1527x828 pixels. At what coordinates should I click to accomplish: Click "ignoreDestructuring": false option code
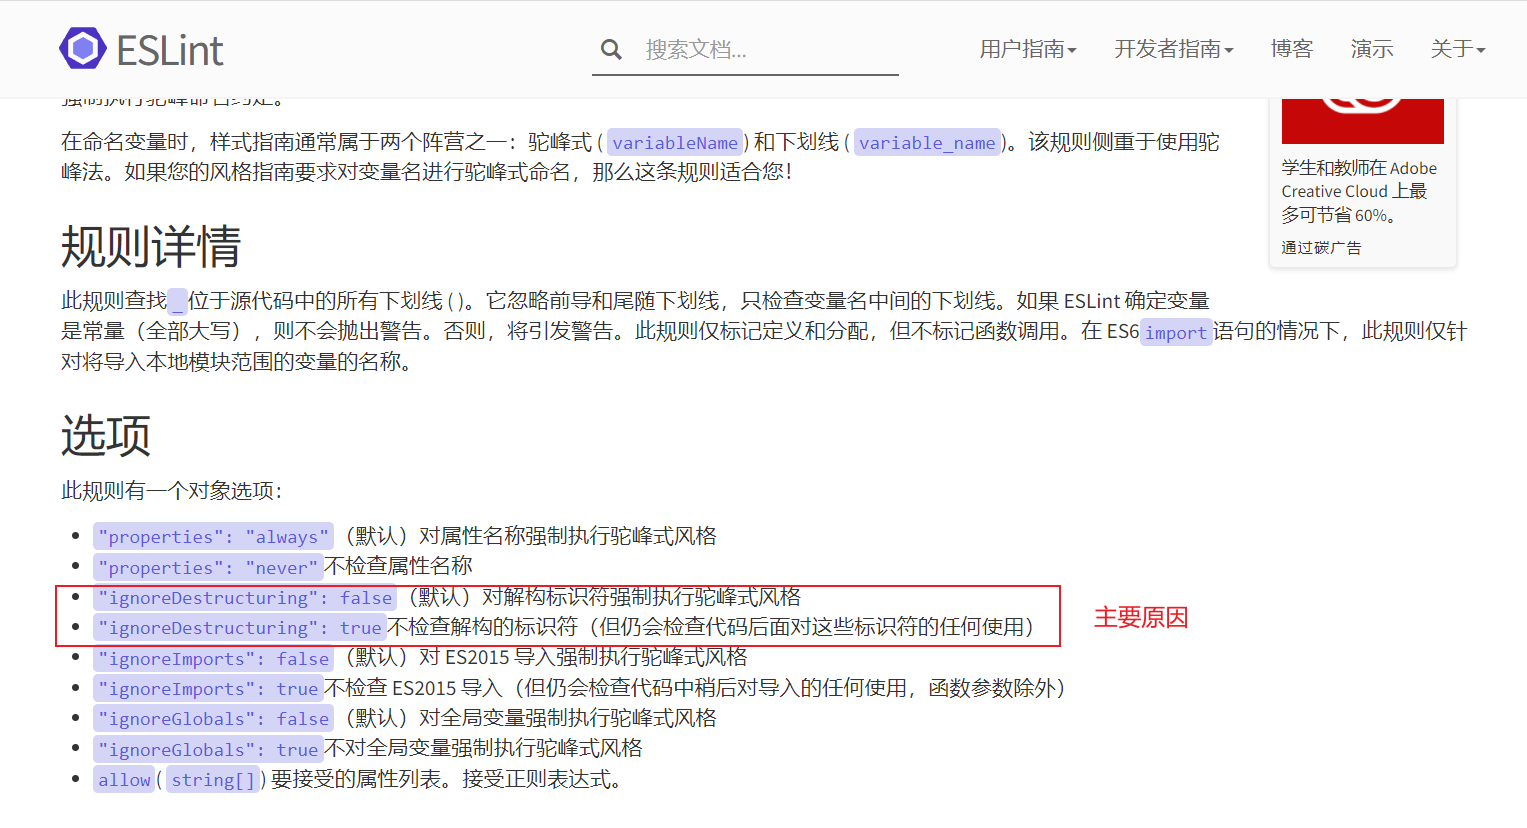click(245, 598)
